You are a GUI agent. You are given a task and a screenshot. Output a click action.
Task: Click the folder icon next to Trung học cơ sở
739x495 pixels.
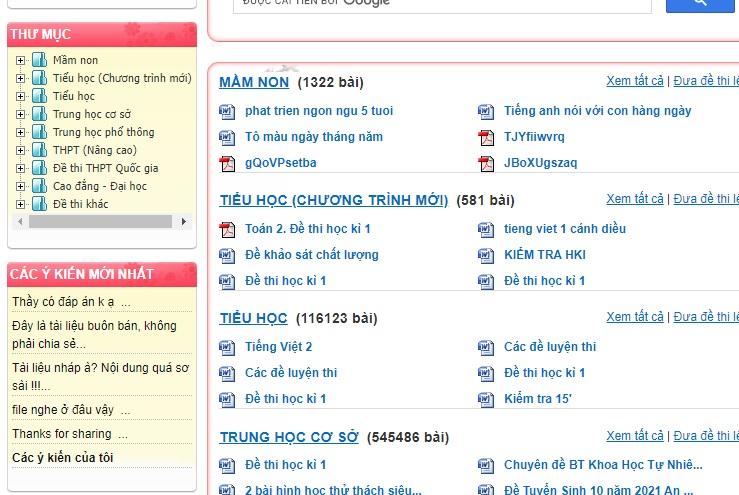pyautogui.click(x=40, y=114)
